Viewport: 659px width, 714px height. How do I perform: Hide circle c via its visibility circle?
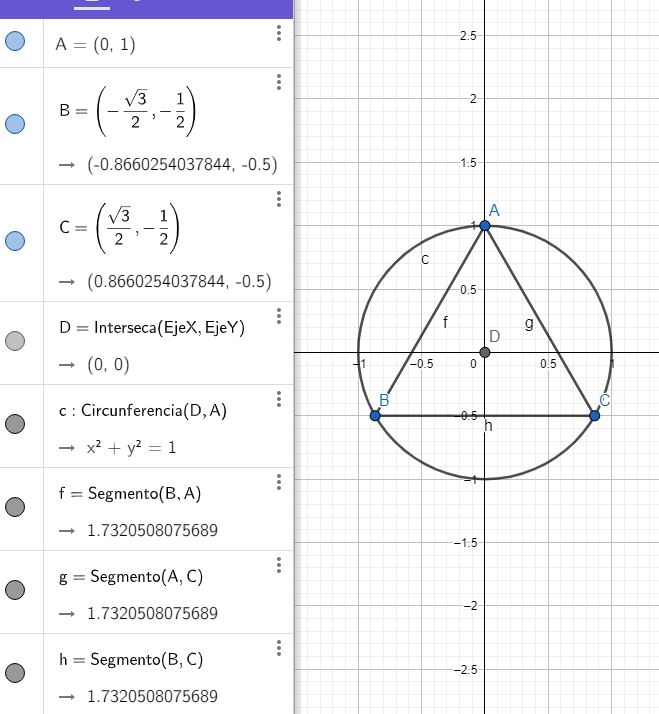pos(15,425)
